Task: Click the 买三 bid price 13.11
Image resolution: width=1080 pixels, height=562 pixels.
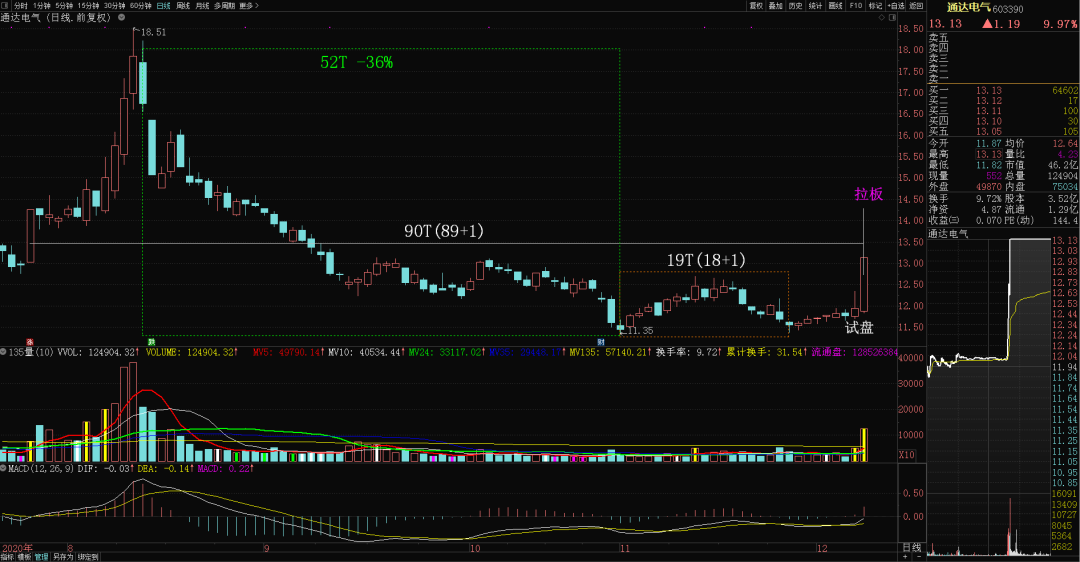Action: coord(988,111)
